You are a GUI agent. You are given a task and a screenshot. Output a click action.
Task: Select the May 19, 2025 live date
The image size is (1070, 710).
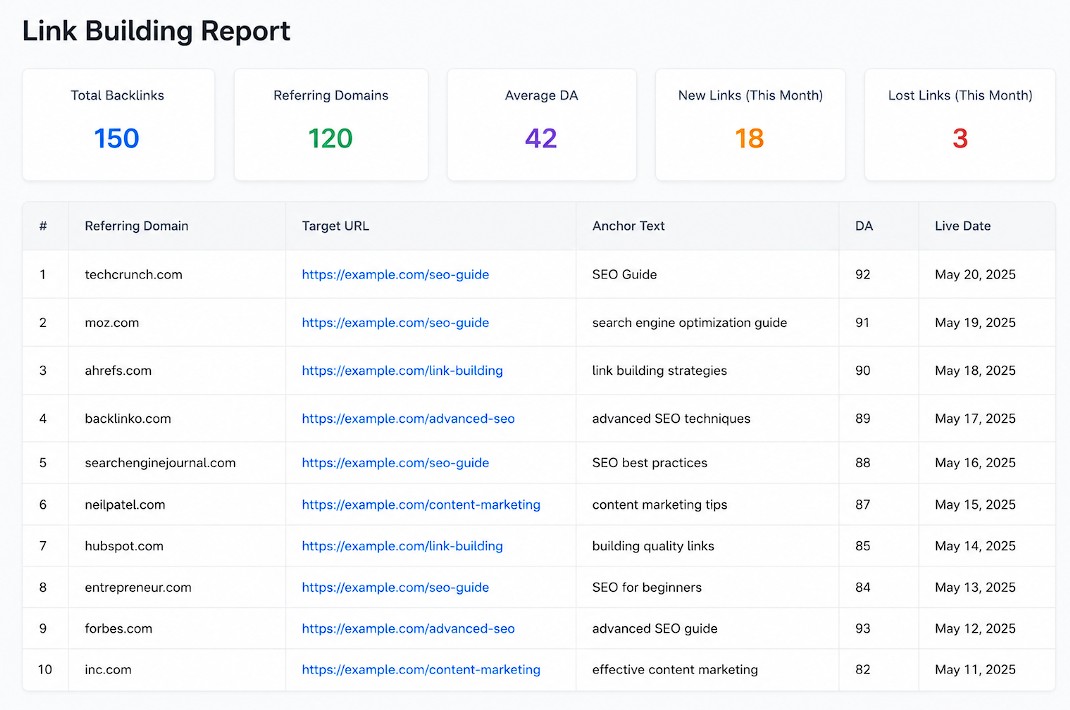pos(975,322)
